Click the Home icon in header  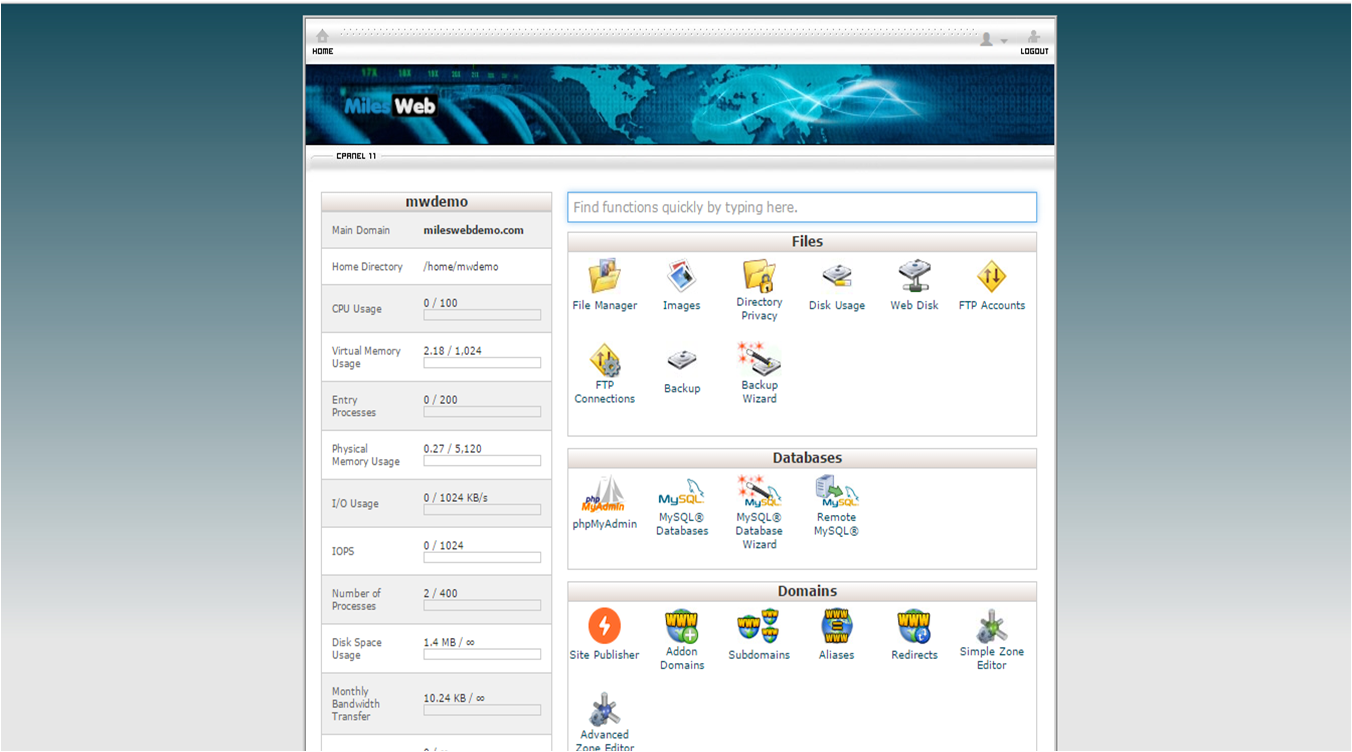[x=322, y=36]
